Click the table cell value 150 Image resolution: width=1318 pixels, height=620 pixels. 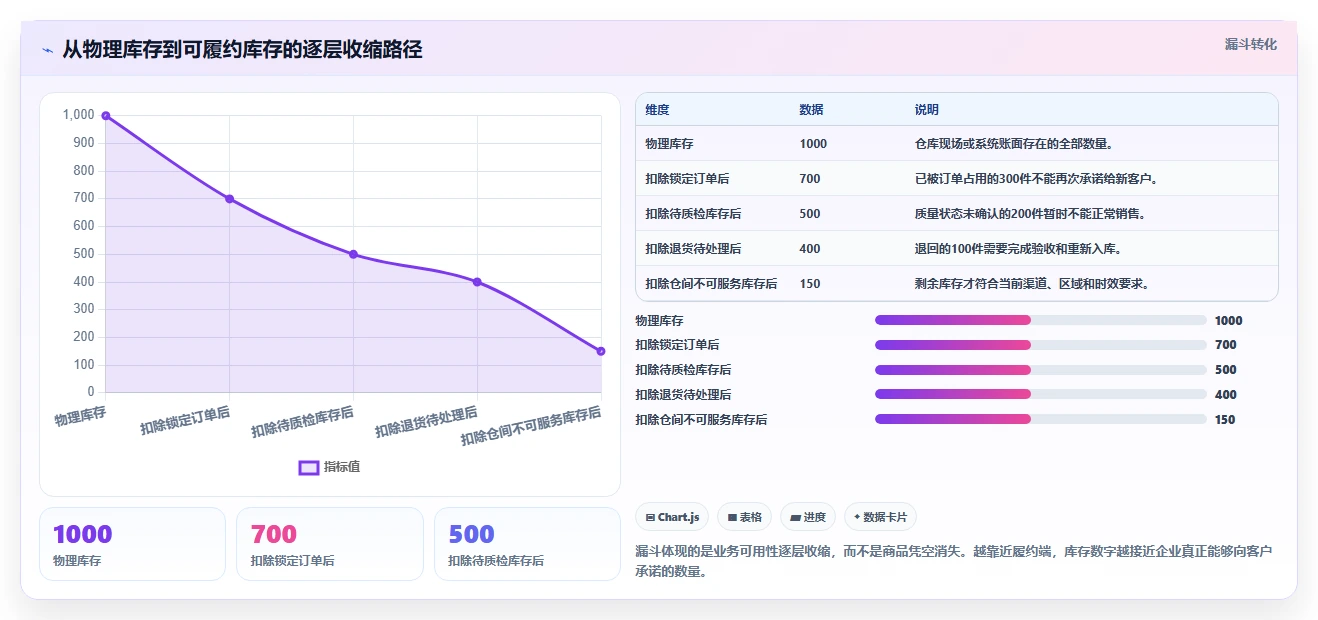(810, 284)
